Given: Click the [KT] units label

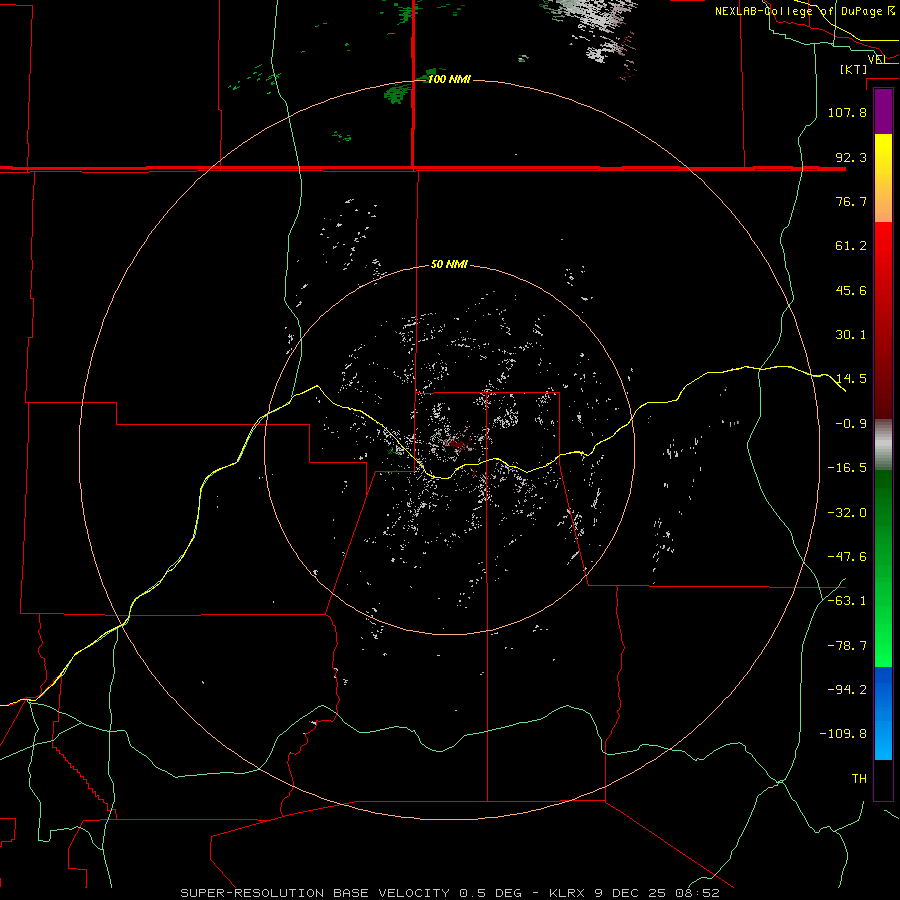Looking at the screenshot, I should click(854, 69).
